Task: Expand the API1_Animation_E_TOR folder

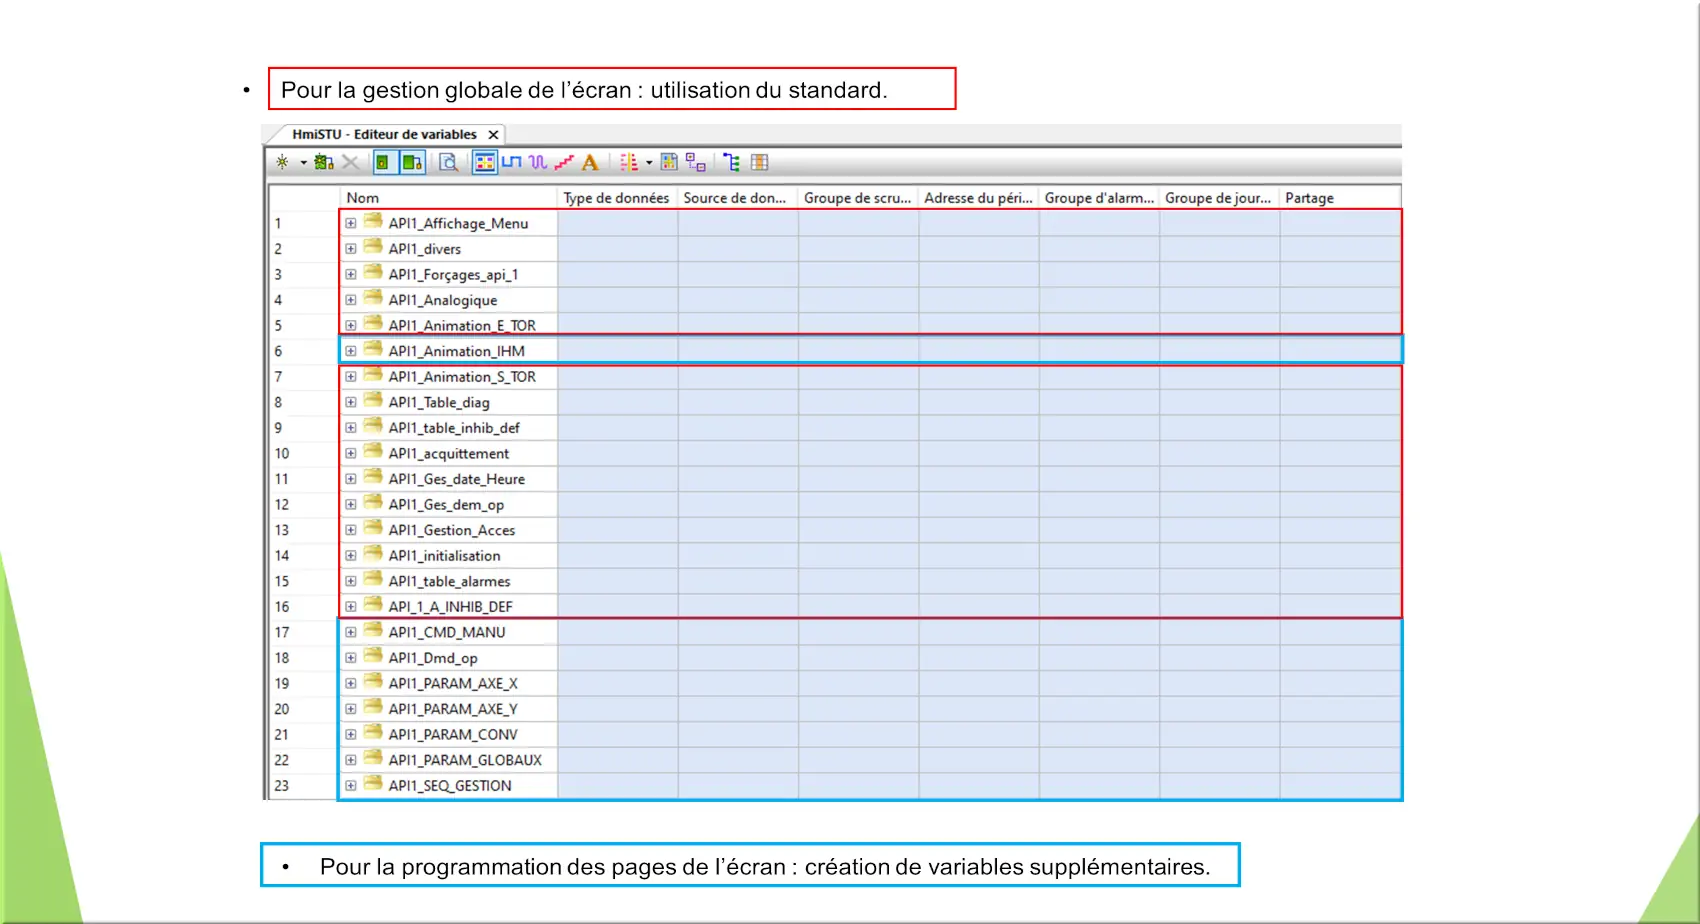Action: (x=351, y=325)
